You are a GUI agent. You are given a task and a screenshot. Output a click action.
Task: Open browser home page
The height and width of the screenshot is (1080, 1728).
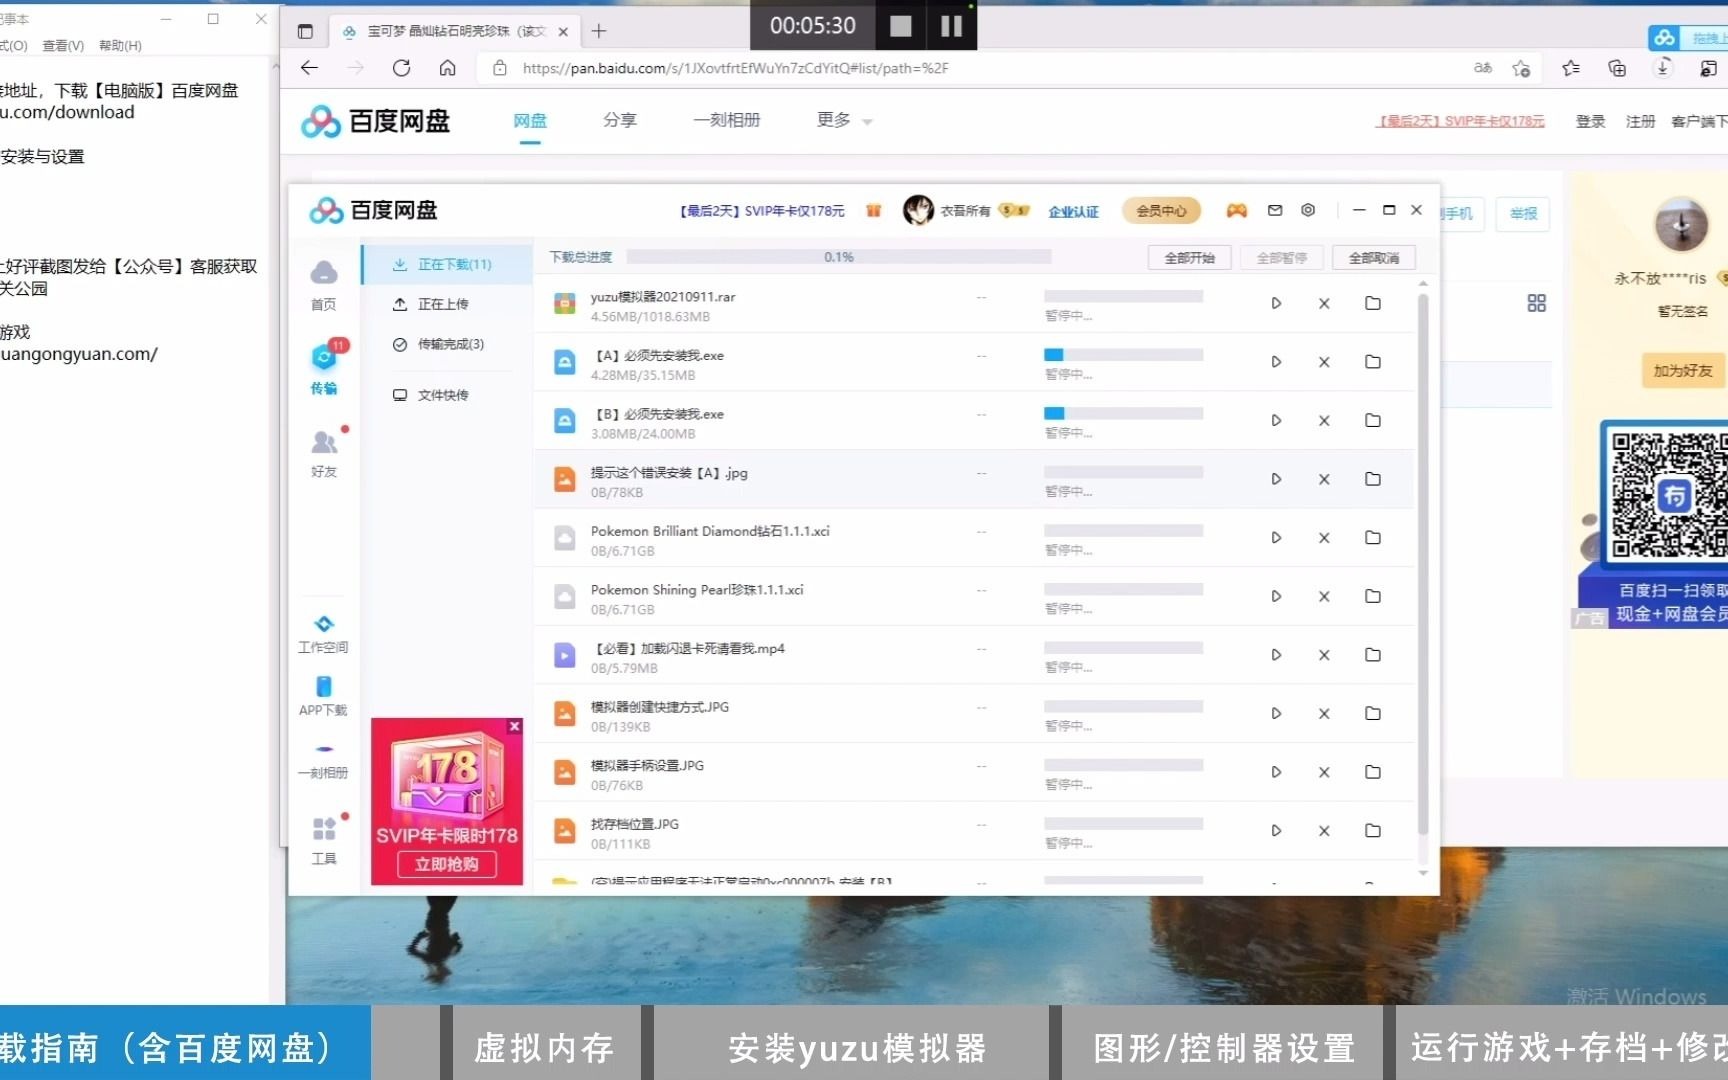(x=448, y=68)
